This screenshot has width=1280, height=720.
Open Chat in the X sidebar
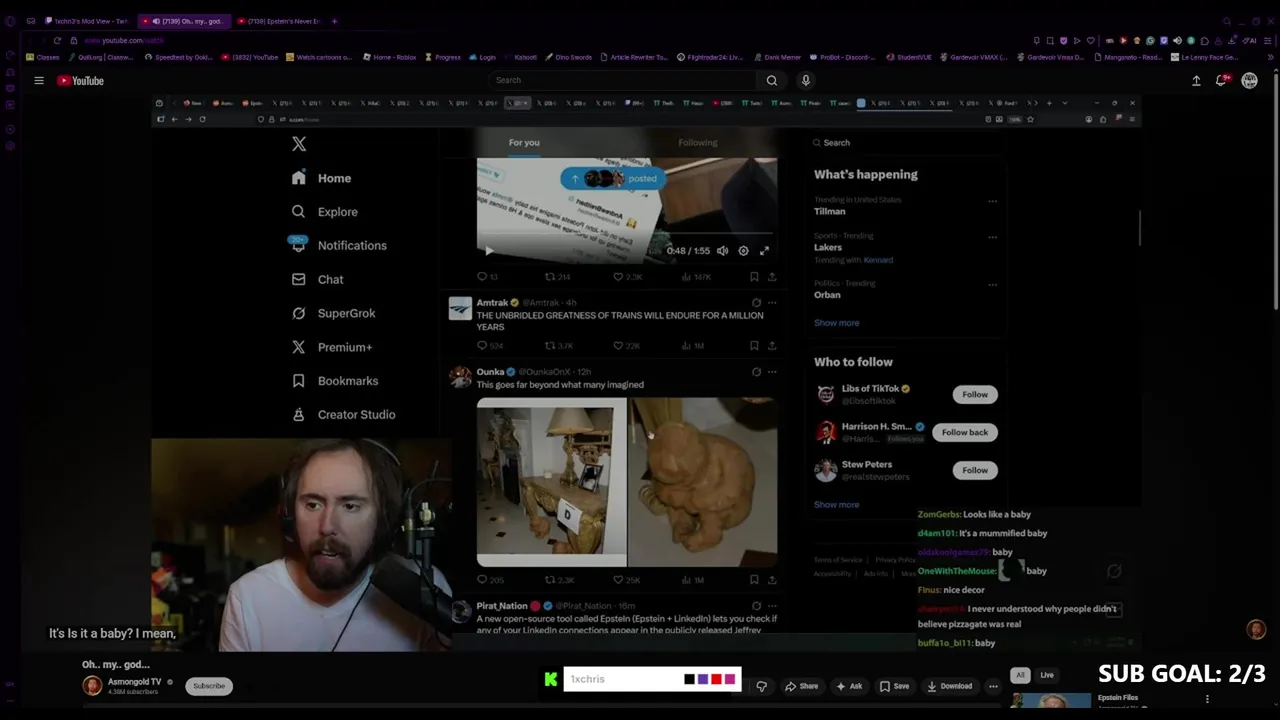pos(317,279)
